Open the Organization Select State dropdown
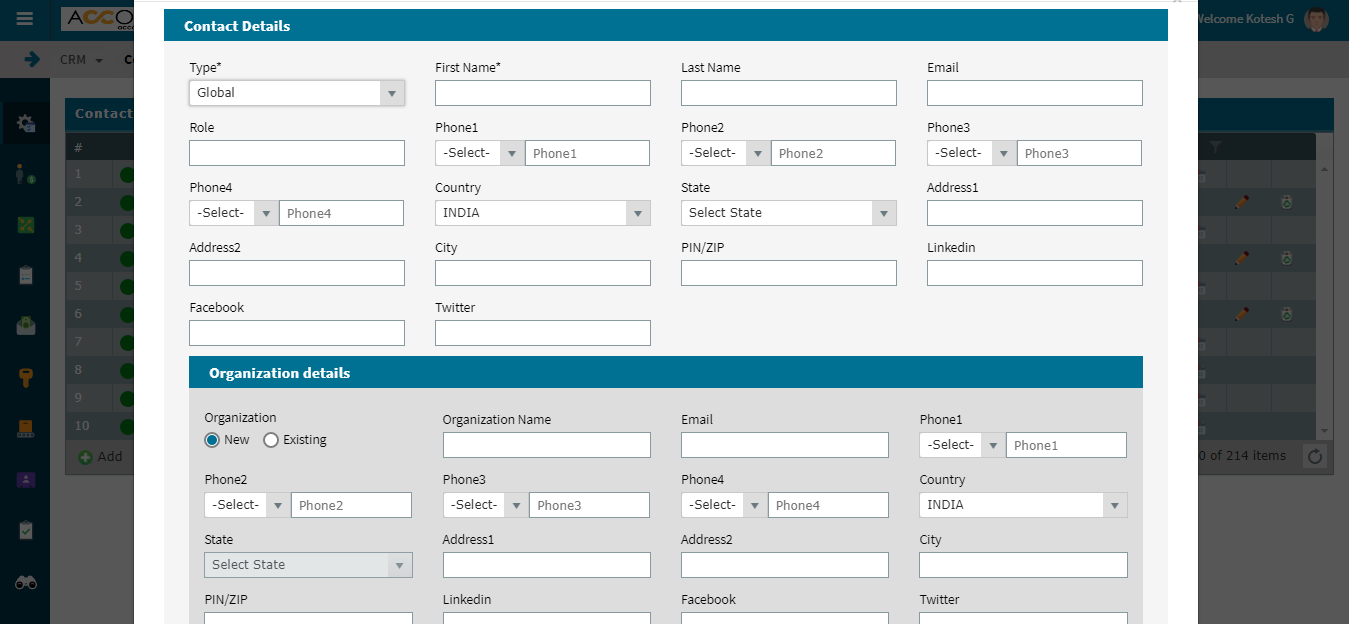The height and width of the screenshot is (624, 1349). click(308, 565)
